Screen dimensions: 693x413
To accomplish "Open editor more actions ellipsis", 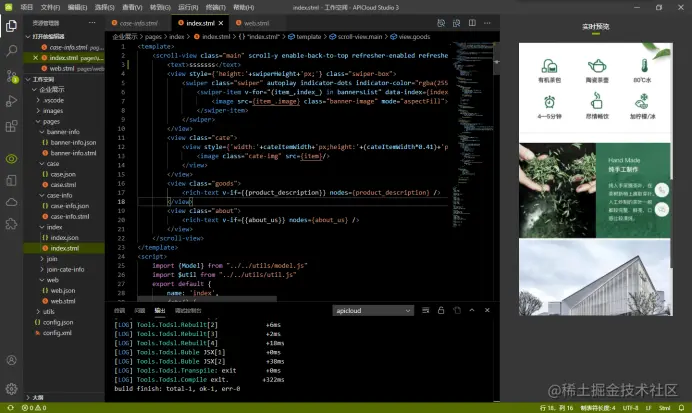I will (487, 23).
